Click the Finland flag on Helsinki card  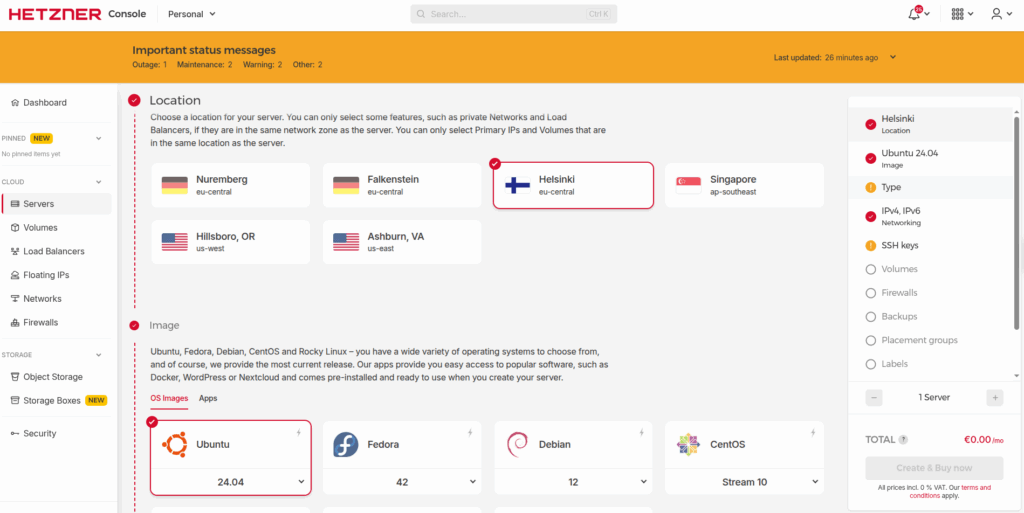coord(518,185)
